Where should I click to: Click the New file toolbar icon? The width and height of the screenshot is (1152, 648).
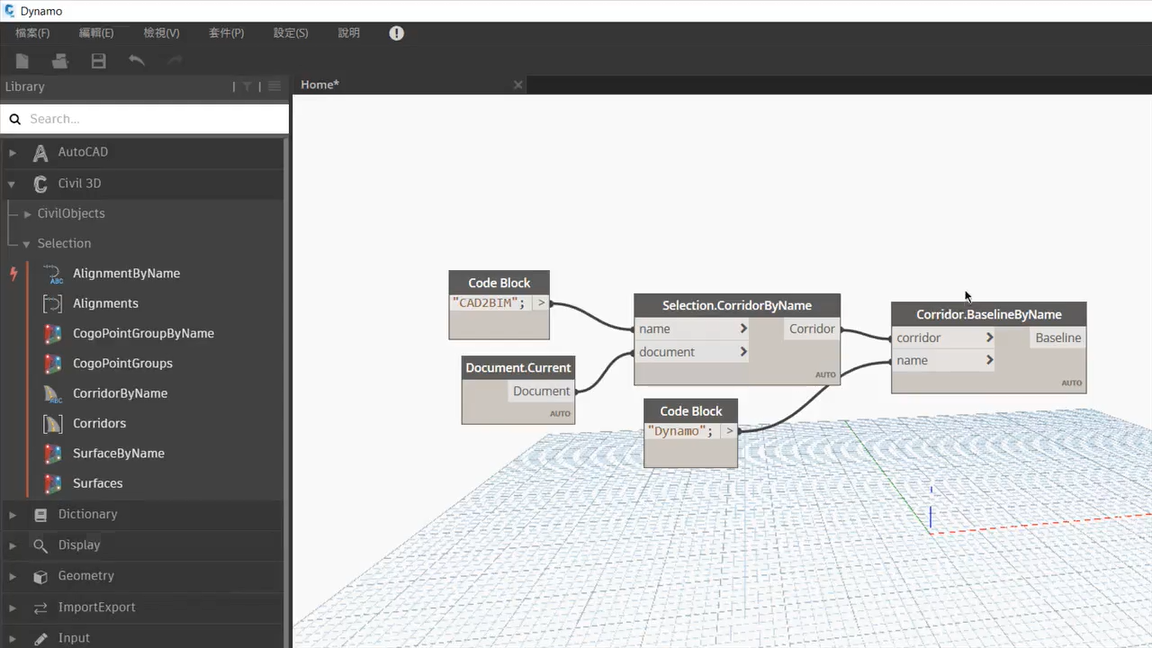22,61
